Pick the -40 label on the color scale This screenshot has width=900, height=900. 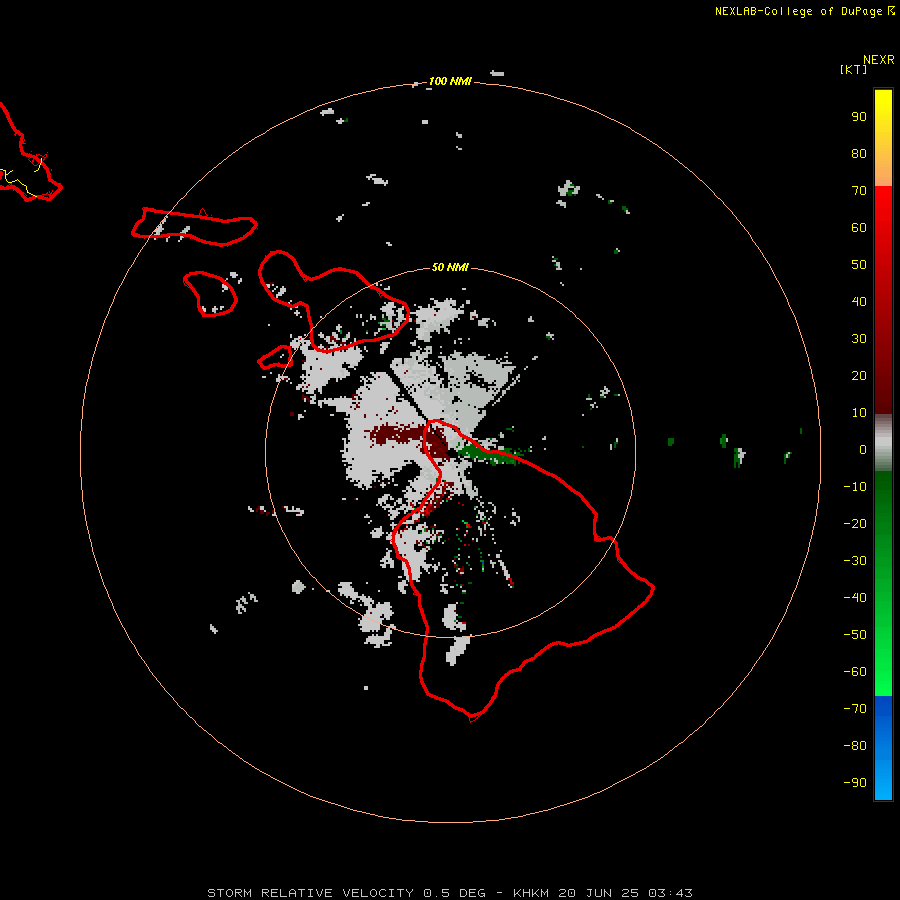click(855, 598)
